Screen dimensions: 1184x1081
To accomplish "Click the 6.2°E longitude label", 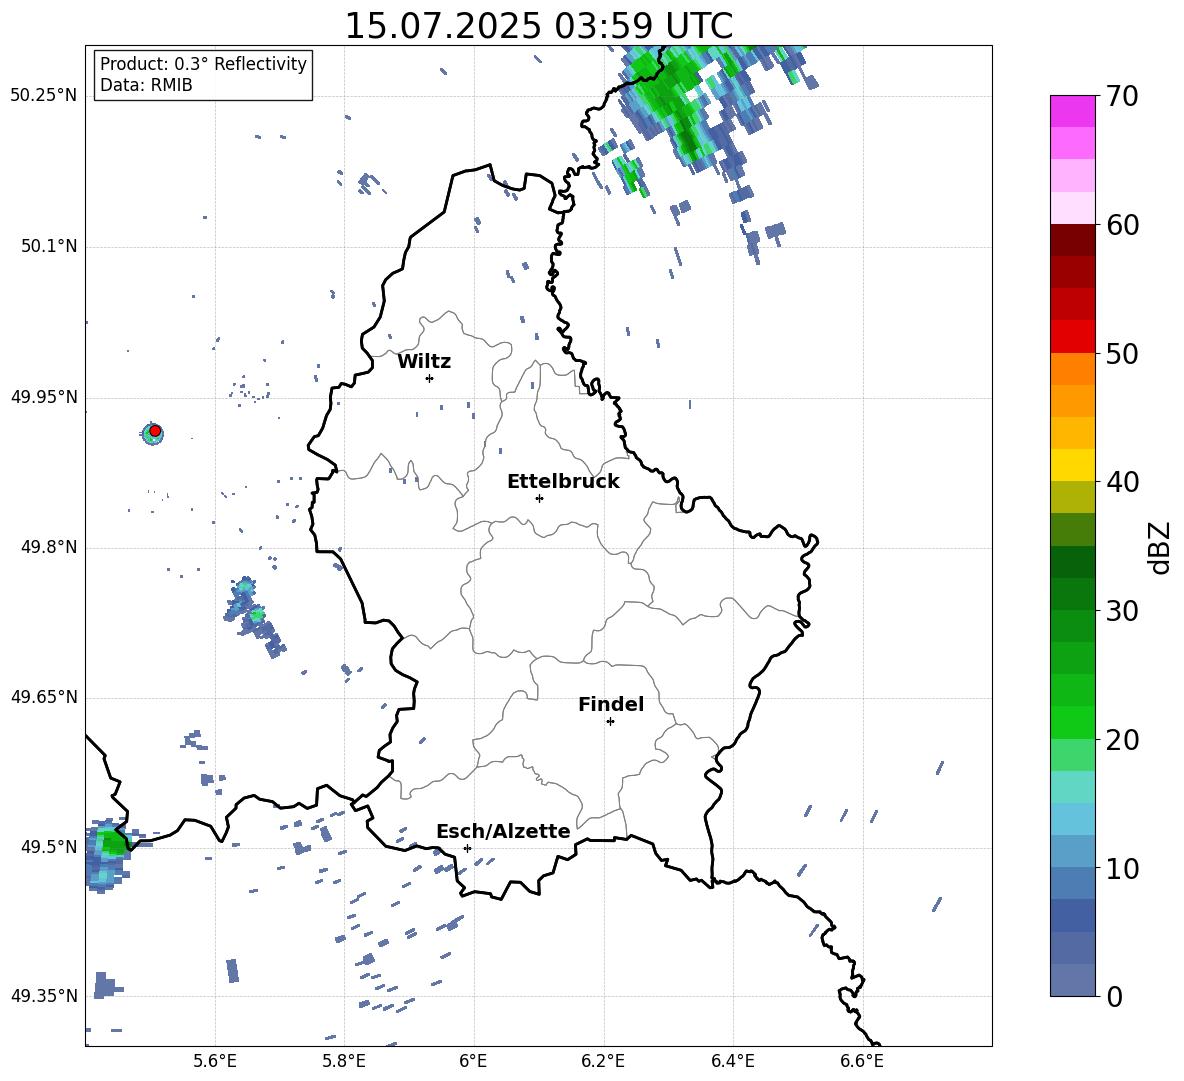I will tap(603, 1061).
